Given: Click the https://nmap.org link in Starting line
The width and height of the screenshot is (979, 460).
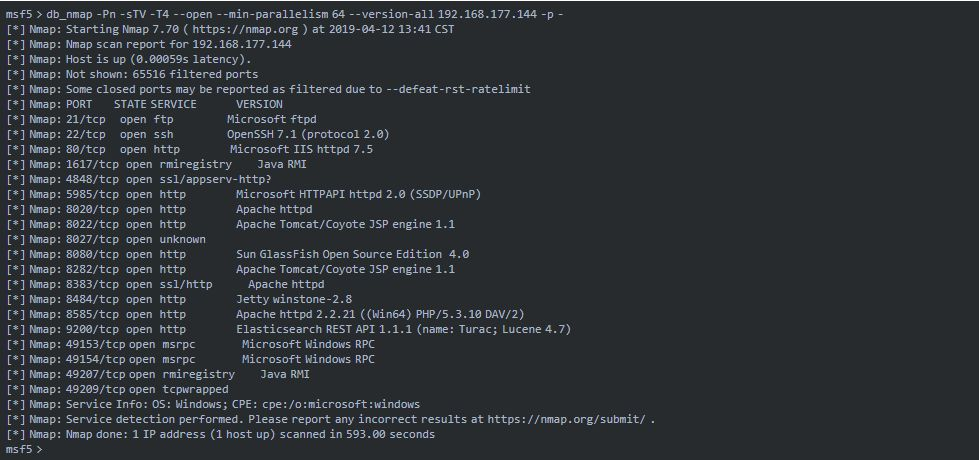Looking at the screenshot, I should 233,29.
